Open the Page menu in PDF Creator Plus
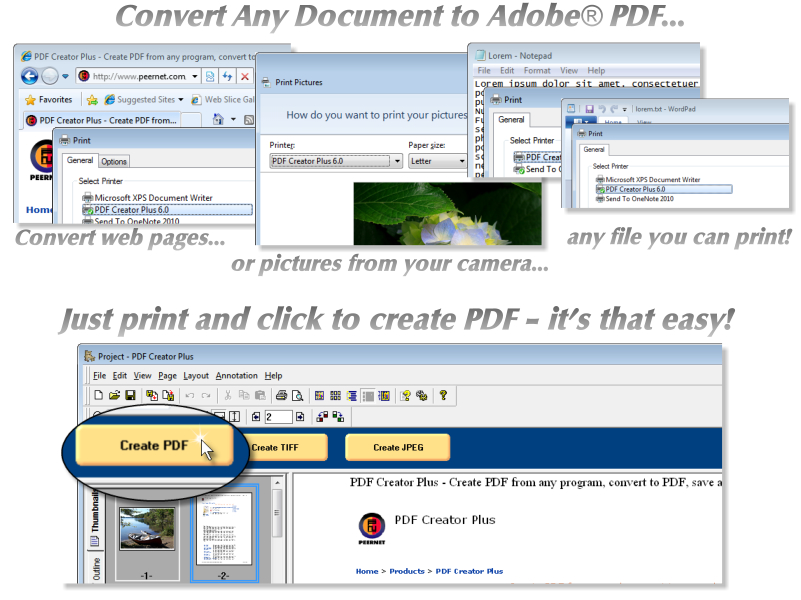The height and width of the screenshot is (600, 801). click(167, 376)
